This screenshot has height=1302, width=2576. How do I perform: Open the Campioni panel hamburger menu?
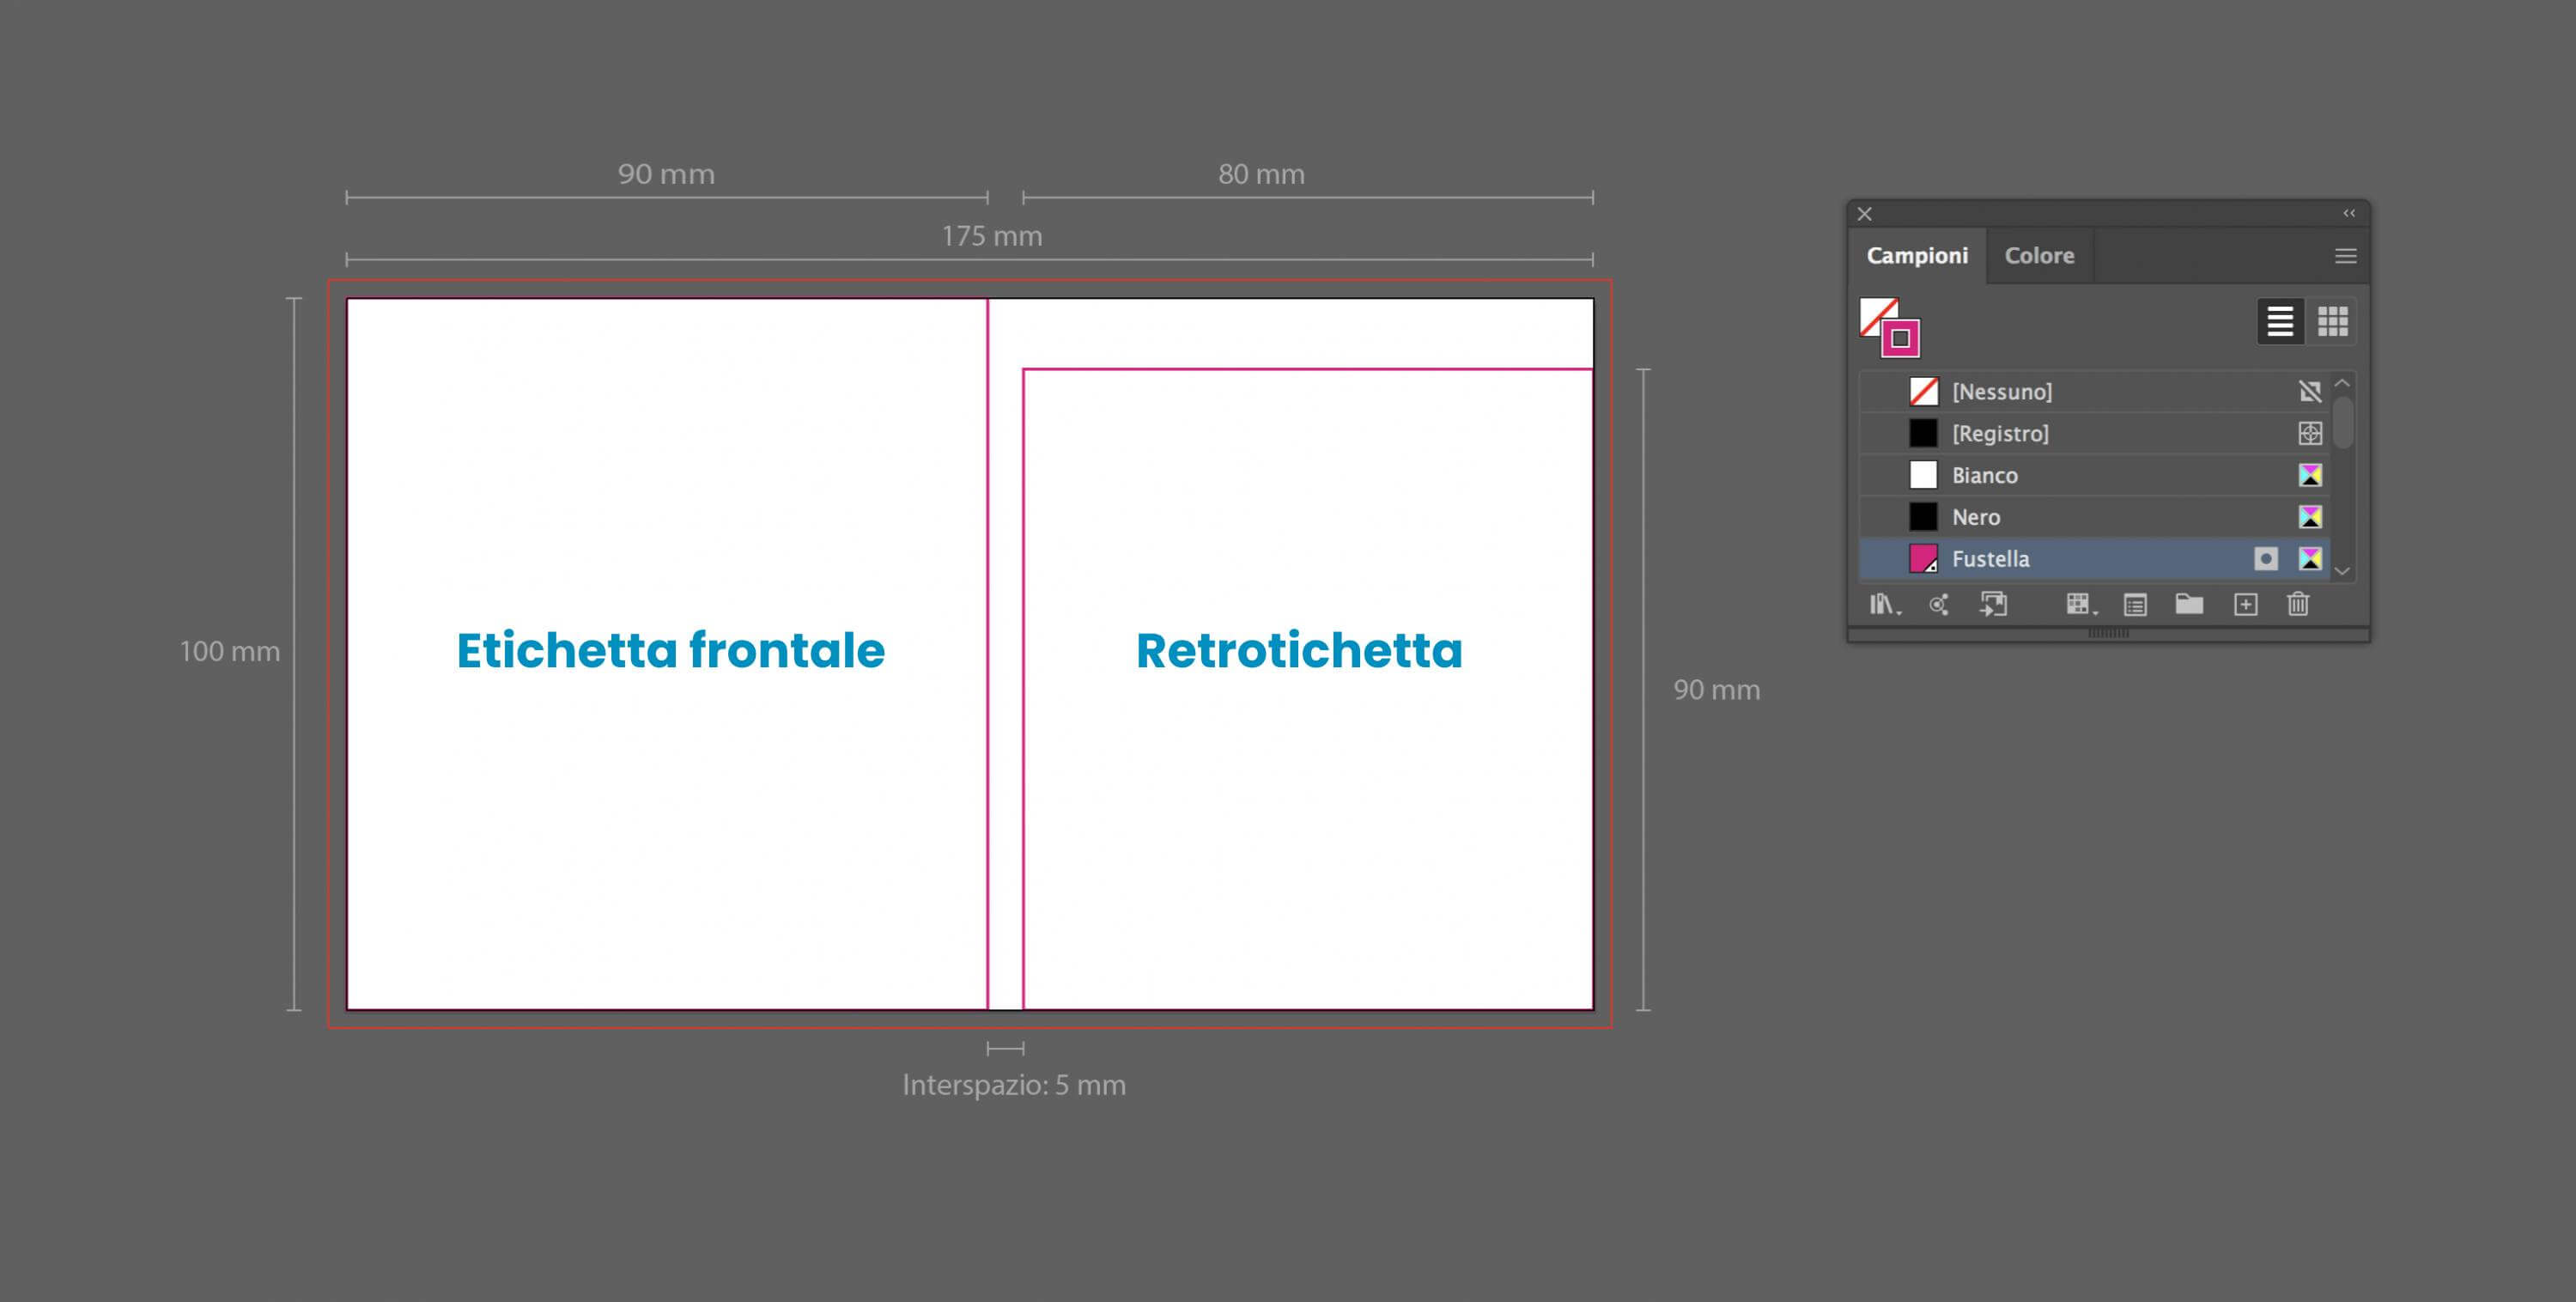click(x=2345, y=256)
